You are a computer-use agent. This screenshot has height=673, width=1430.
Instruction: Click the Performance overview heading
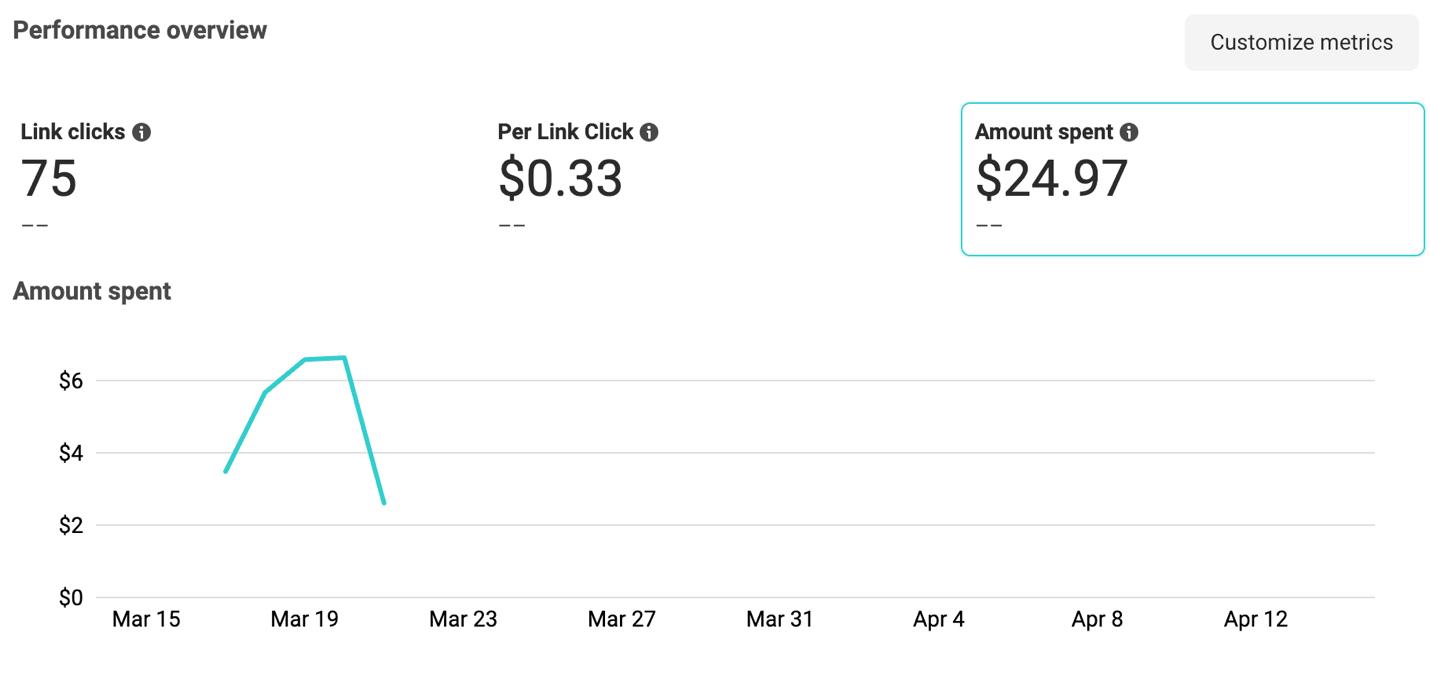pyautogui.click(x=140, y=30)
